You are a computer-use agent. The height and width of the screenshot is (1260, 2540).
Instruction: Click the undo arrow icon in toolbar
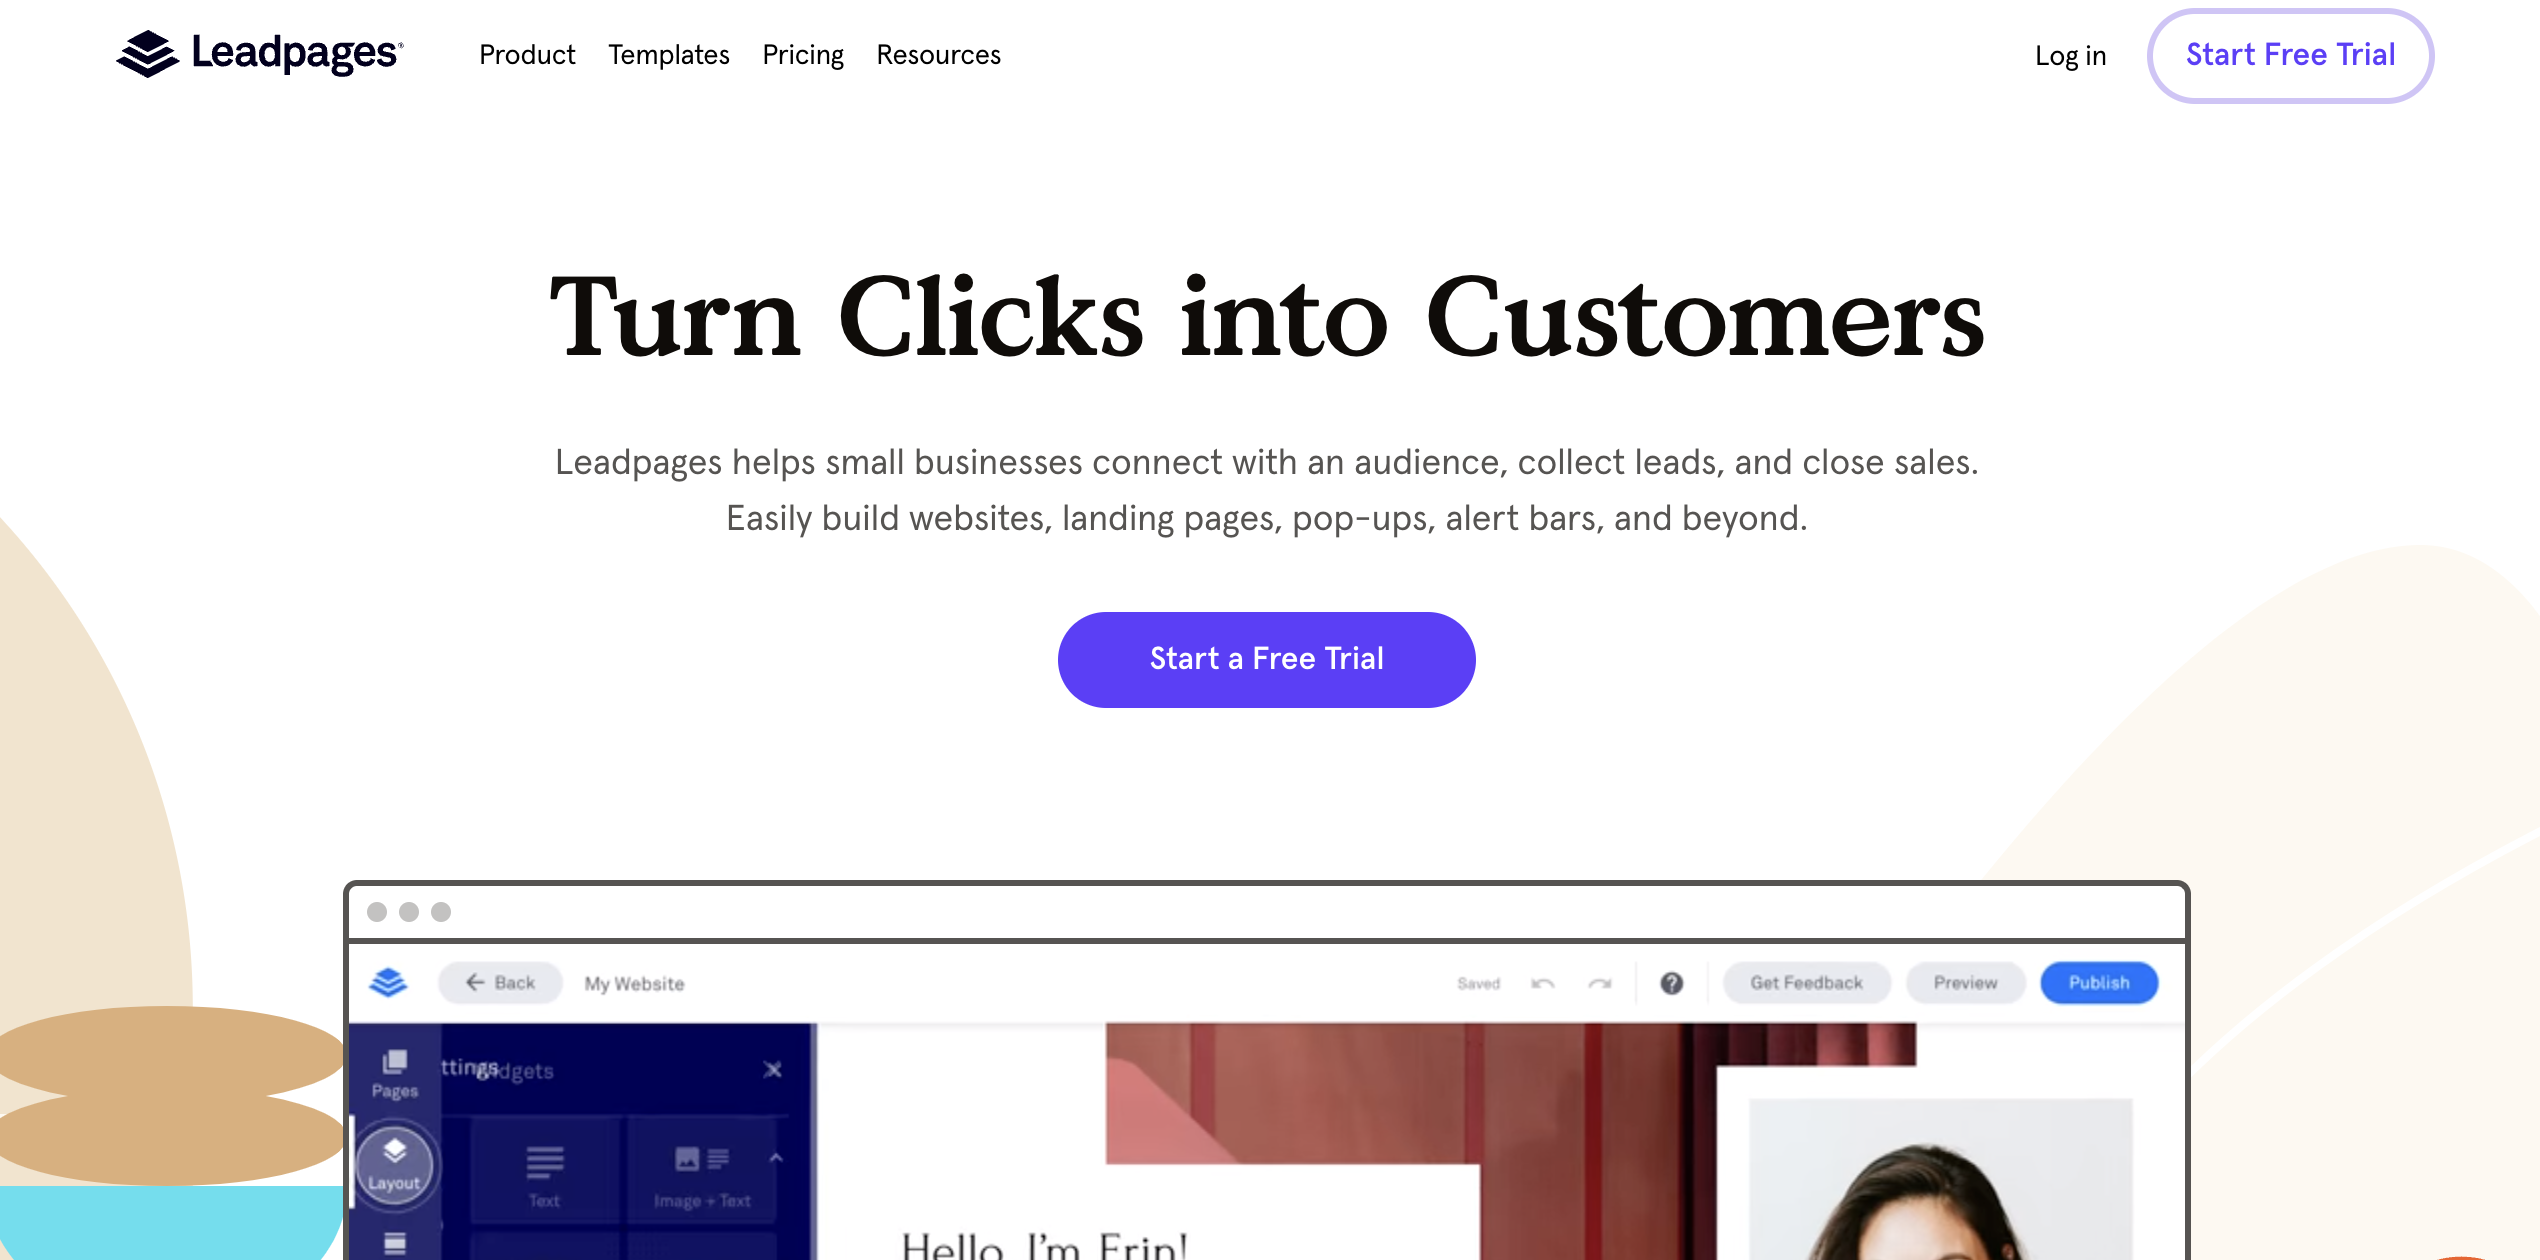pos(1541,983)
